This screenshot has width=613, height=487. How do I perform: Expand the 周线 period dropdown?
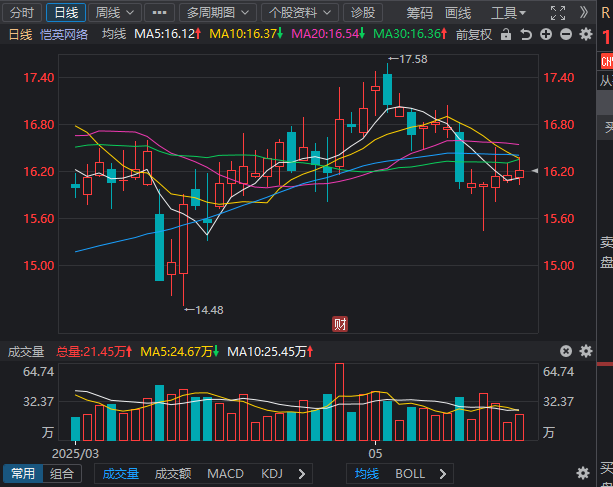click(x=107, y=13)
